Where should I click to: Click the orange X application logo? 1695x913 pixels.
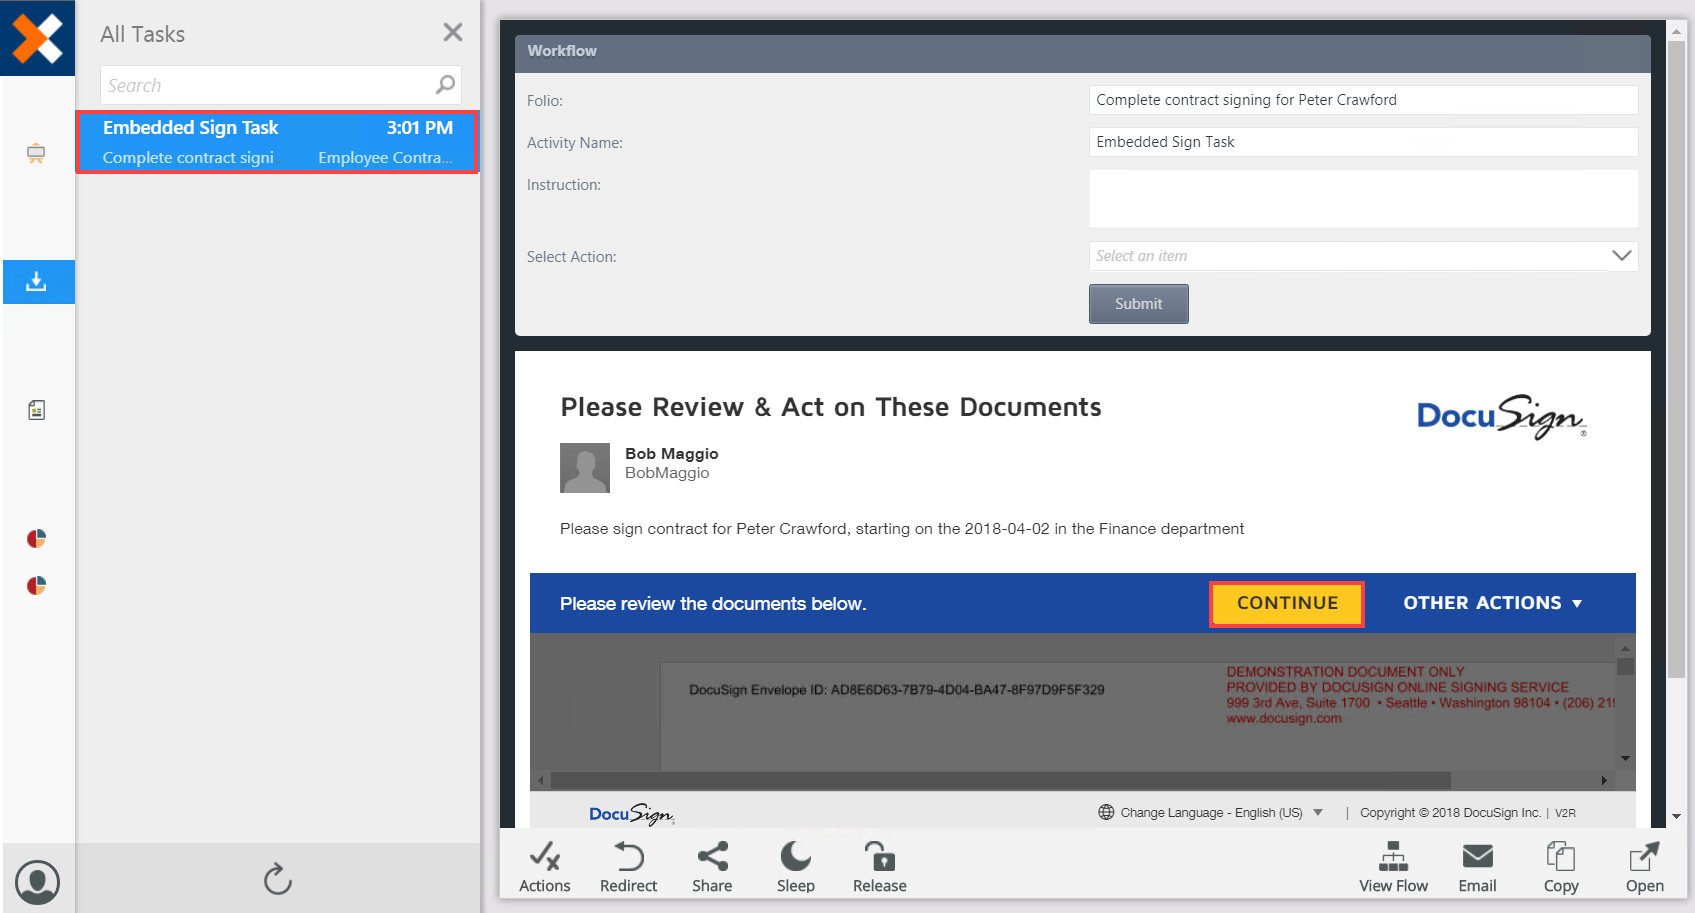tap(37, 38)
